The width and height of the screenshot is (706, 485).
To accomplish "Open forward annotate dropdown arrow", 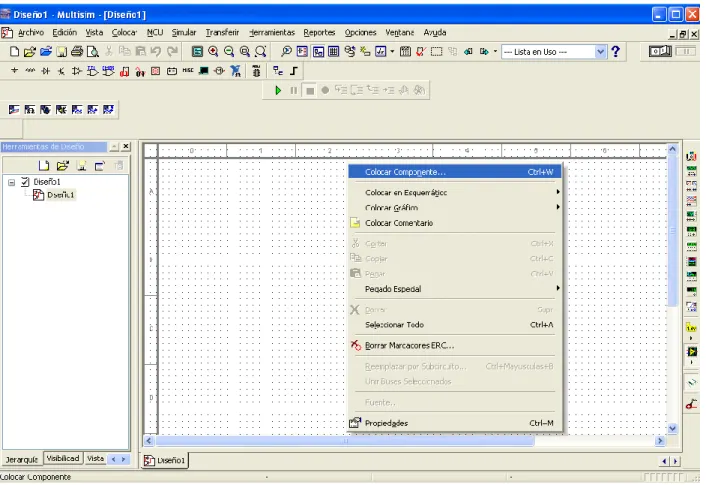I will click(495, 52).
